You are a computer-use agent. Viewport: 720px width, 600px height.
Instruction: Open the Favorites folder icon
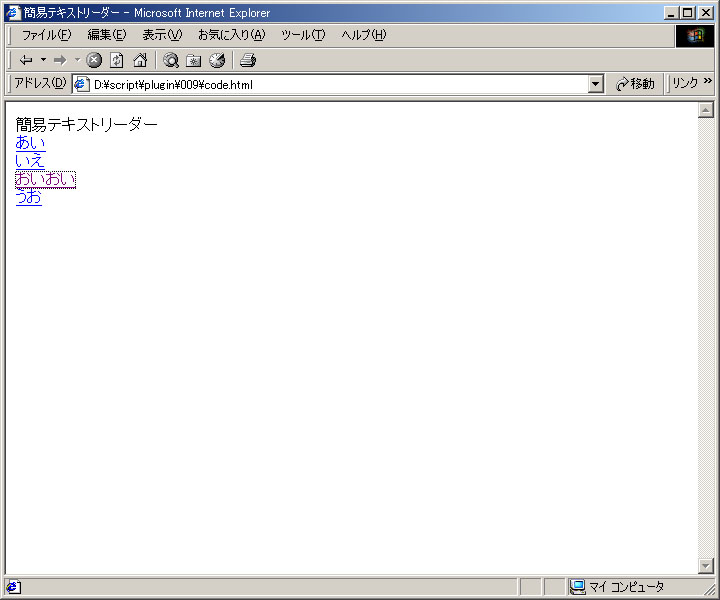(x=194, y=60)
